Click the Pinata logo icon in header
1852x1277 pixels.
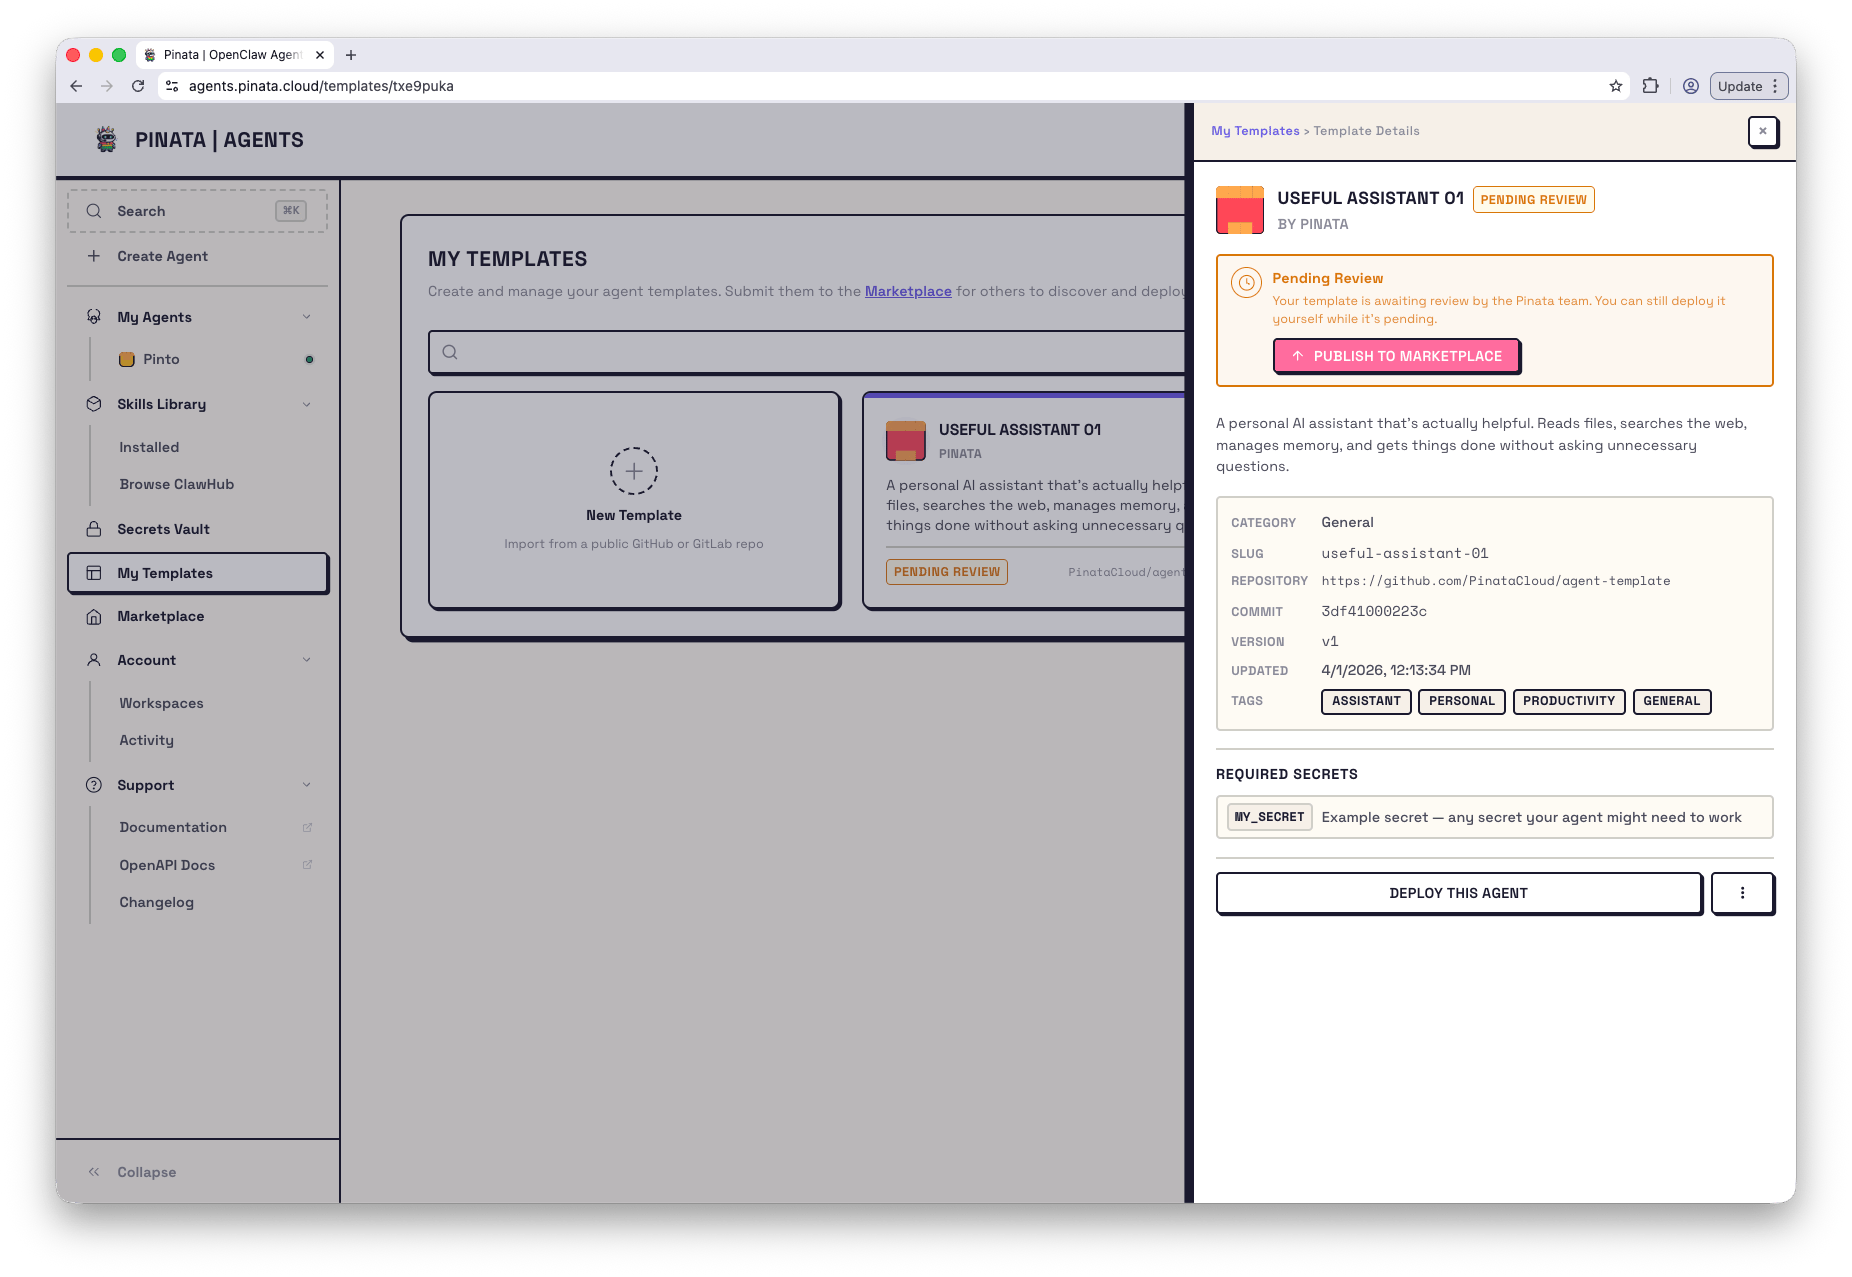pos(106,139)
